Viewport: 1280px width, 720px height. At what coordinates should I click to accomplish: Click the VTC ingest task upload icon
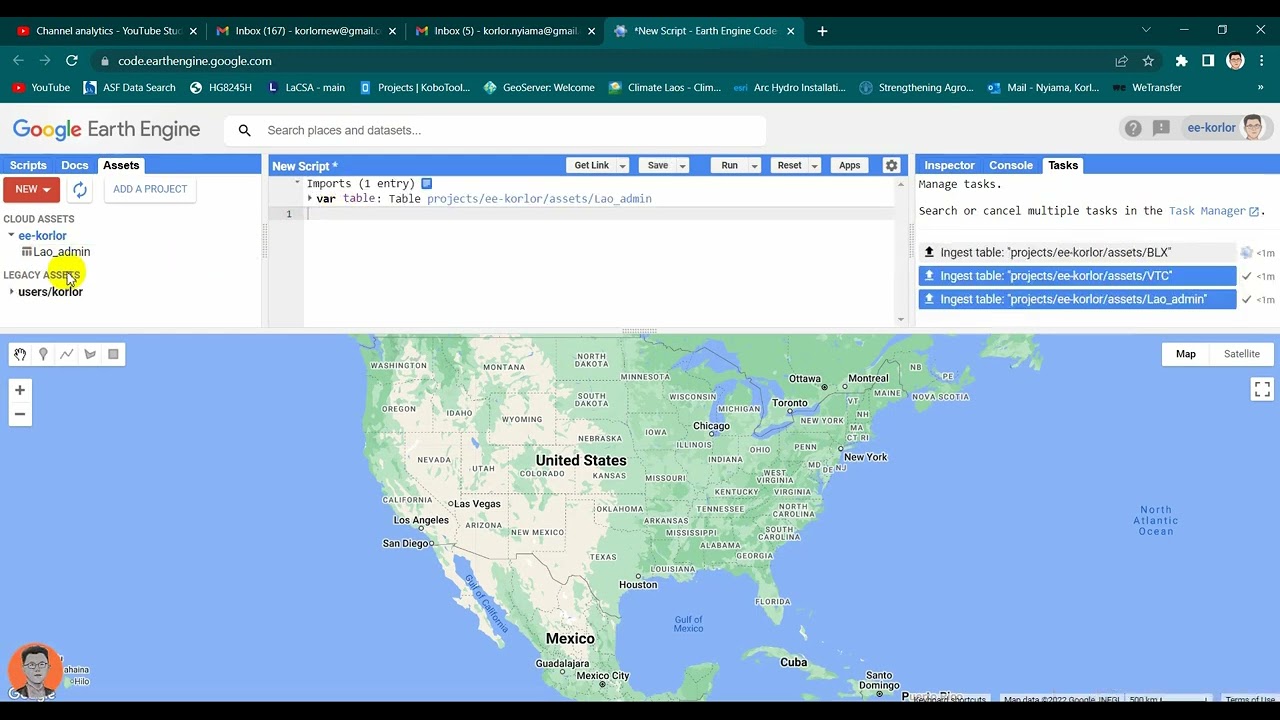[929, 276]
